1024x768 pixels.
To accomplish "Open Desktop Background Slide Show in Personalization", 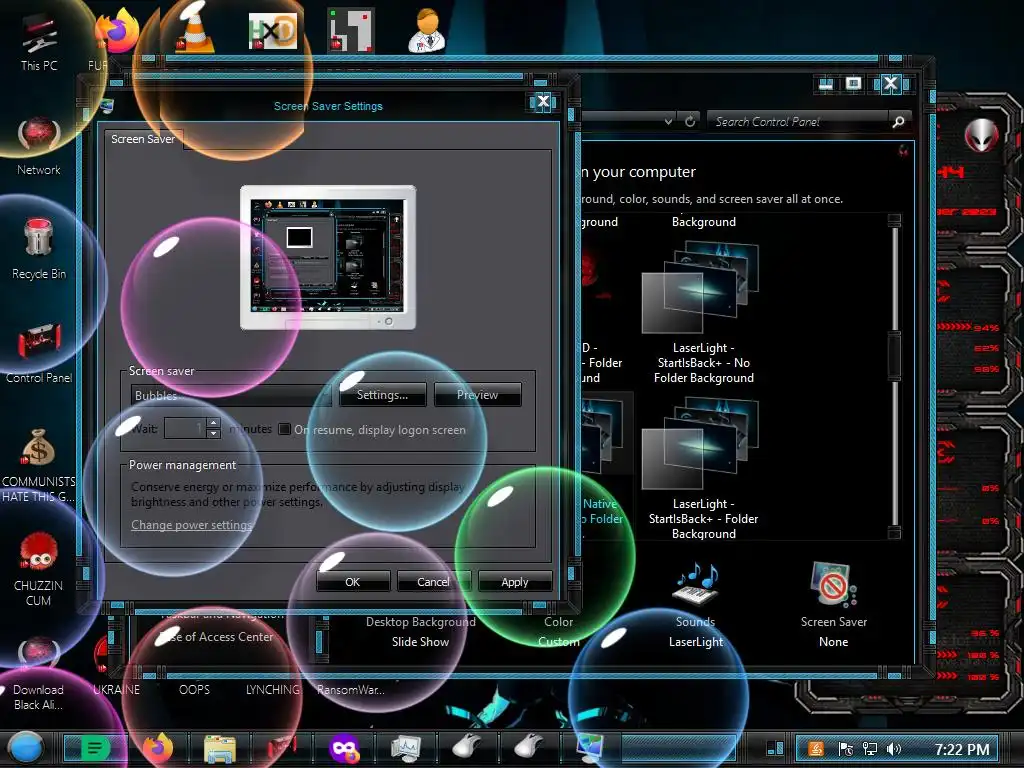I will [x=421, y=632].
